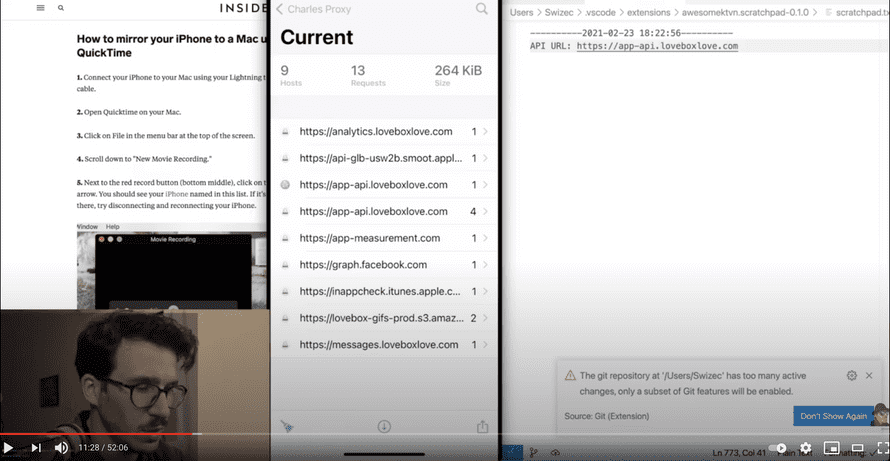Open lovebox-gifs-prod.s3 host row
The image size is (890, 461).
click(384, 318)
